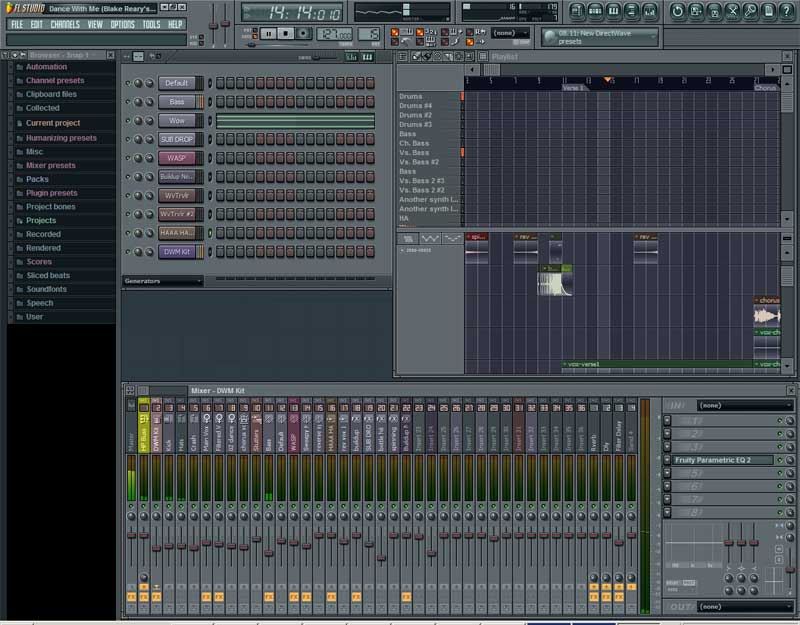800x625 pixels.
Task: Mute the Bass channel LED
Action: (128, 102)
